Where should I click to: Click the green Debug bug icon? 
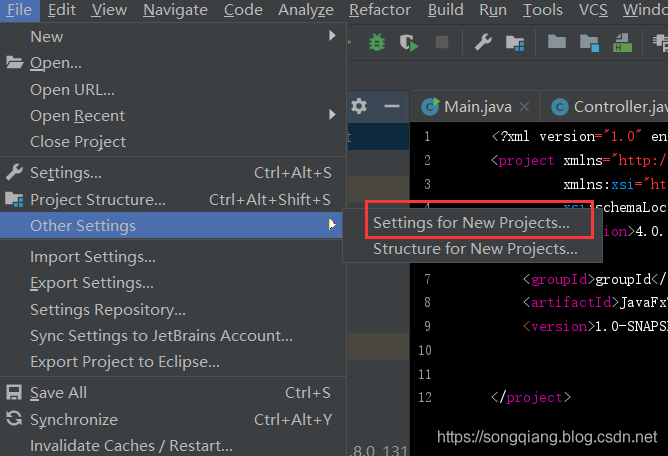click(x=377, y=42)
